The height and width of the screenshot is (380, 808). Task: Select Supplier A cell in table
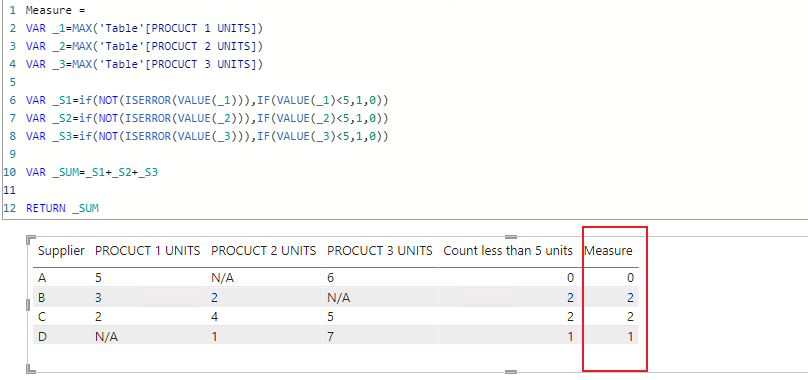click(42, 278)
